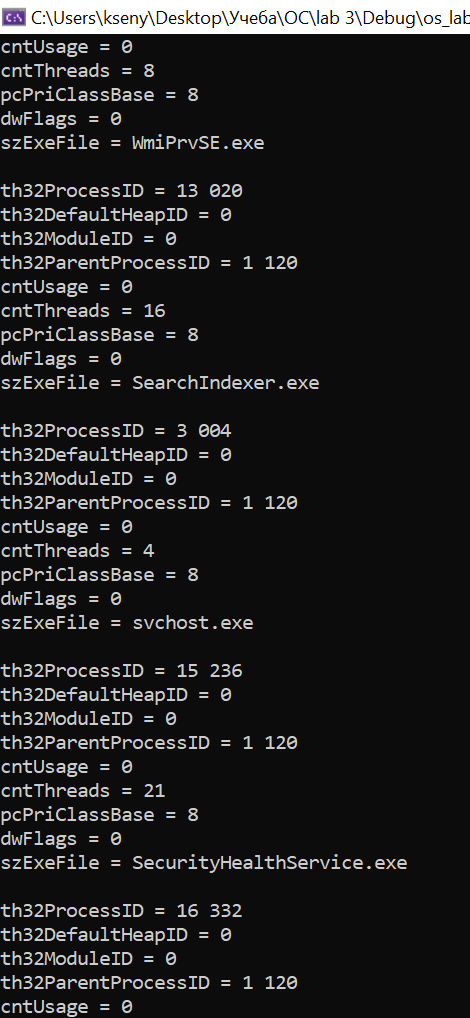The width and height of the screenshot is (470, 1018).
Task: Select th32DefaultHeapID line of process 16 332
Action: tap(116, 935)
